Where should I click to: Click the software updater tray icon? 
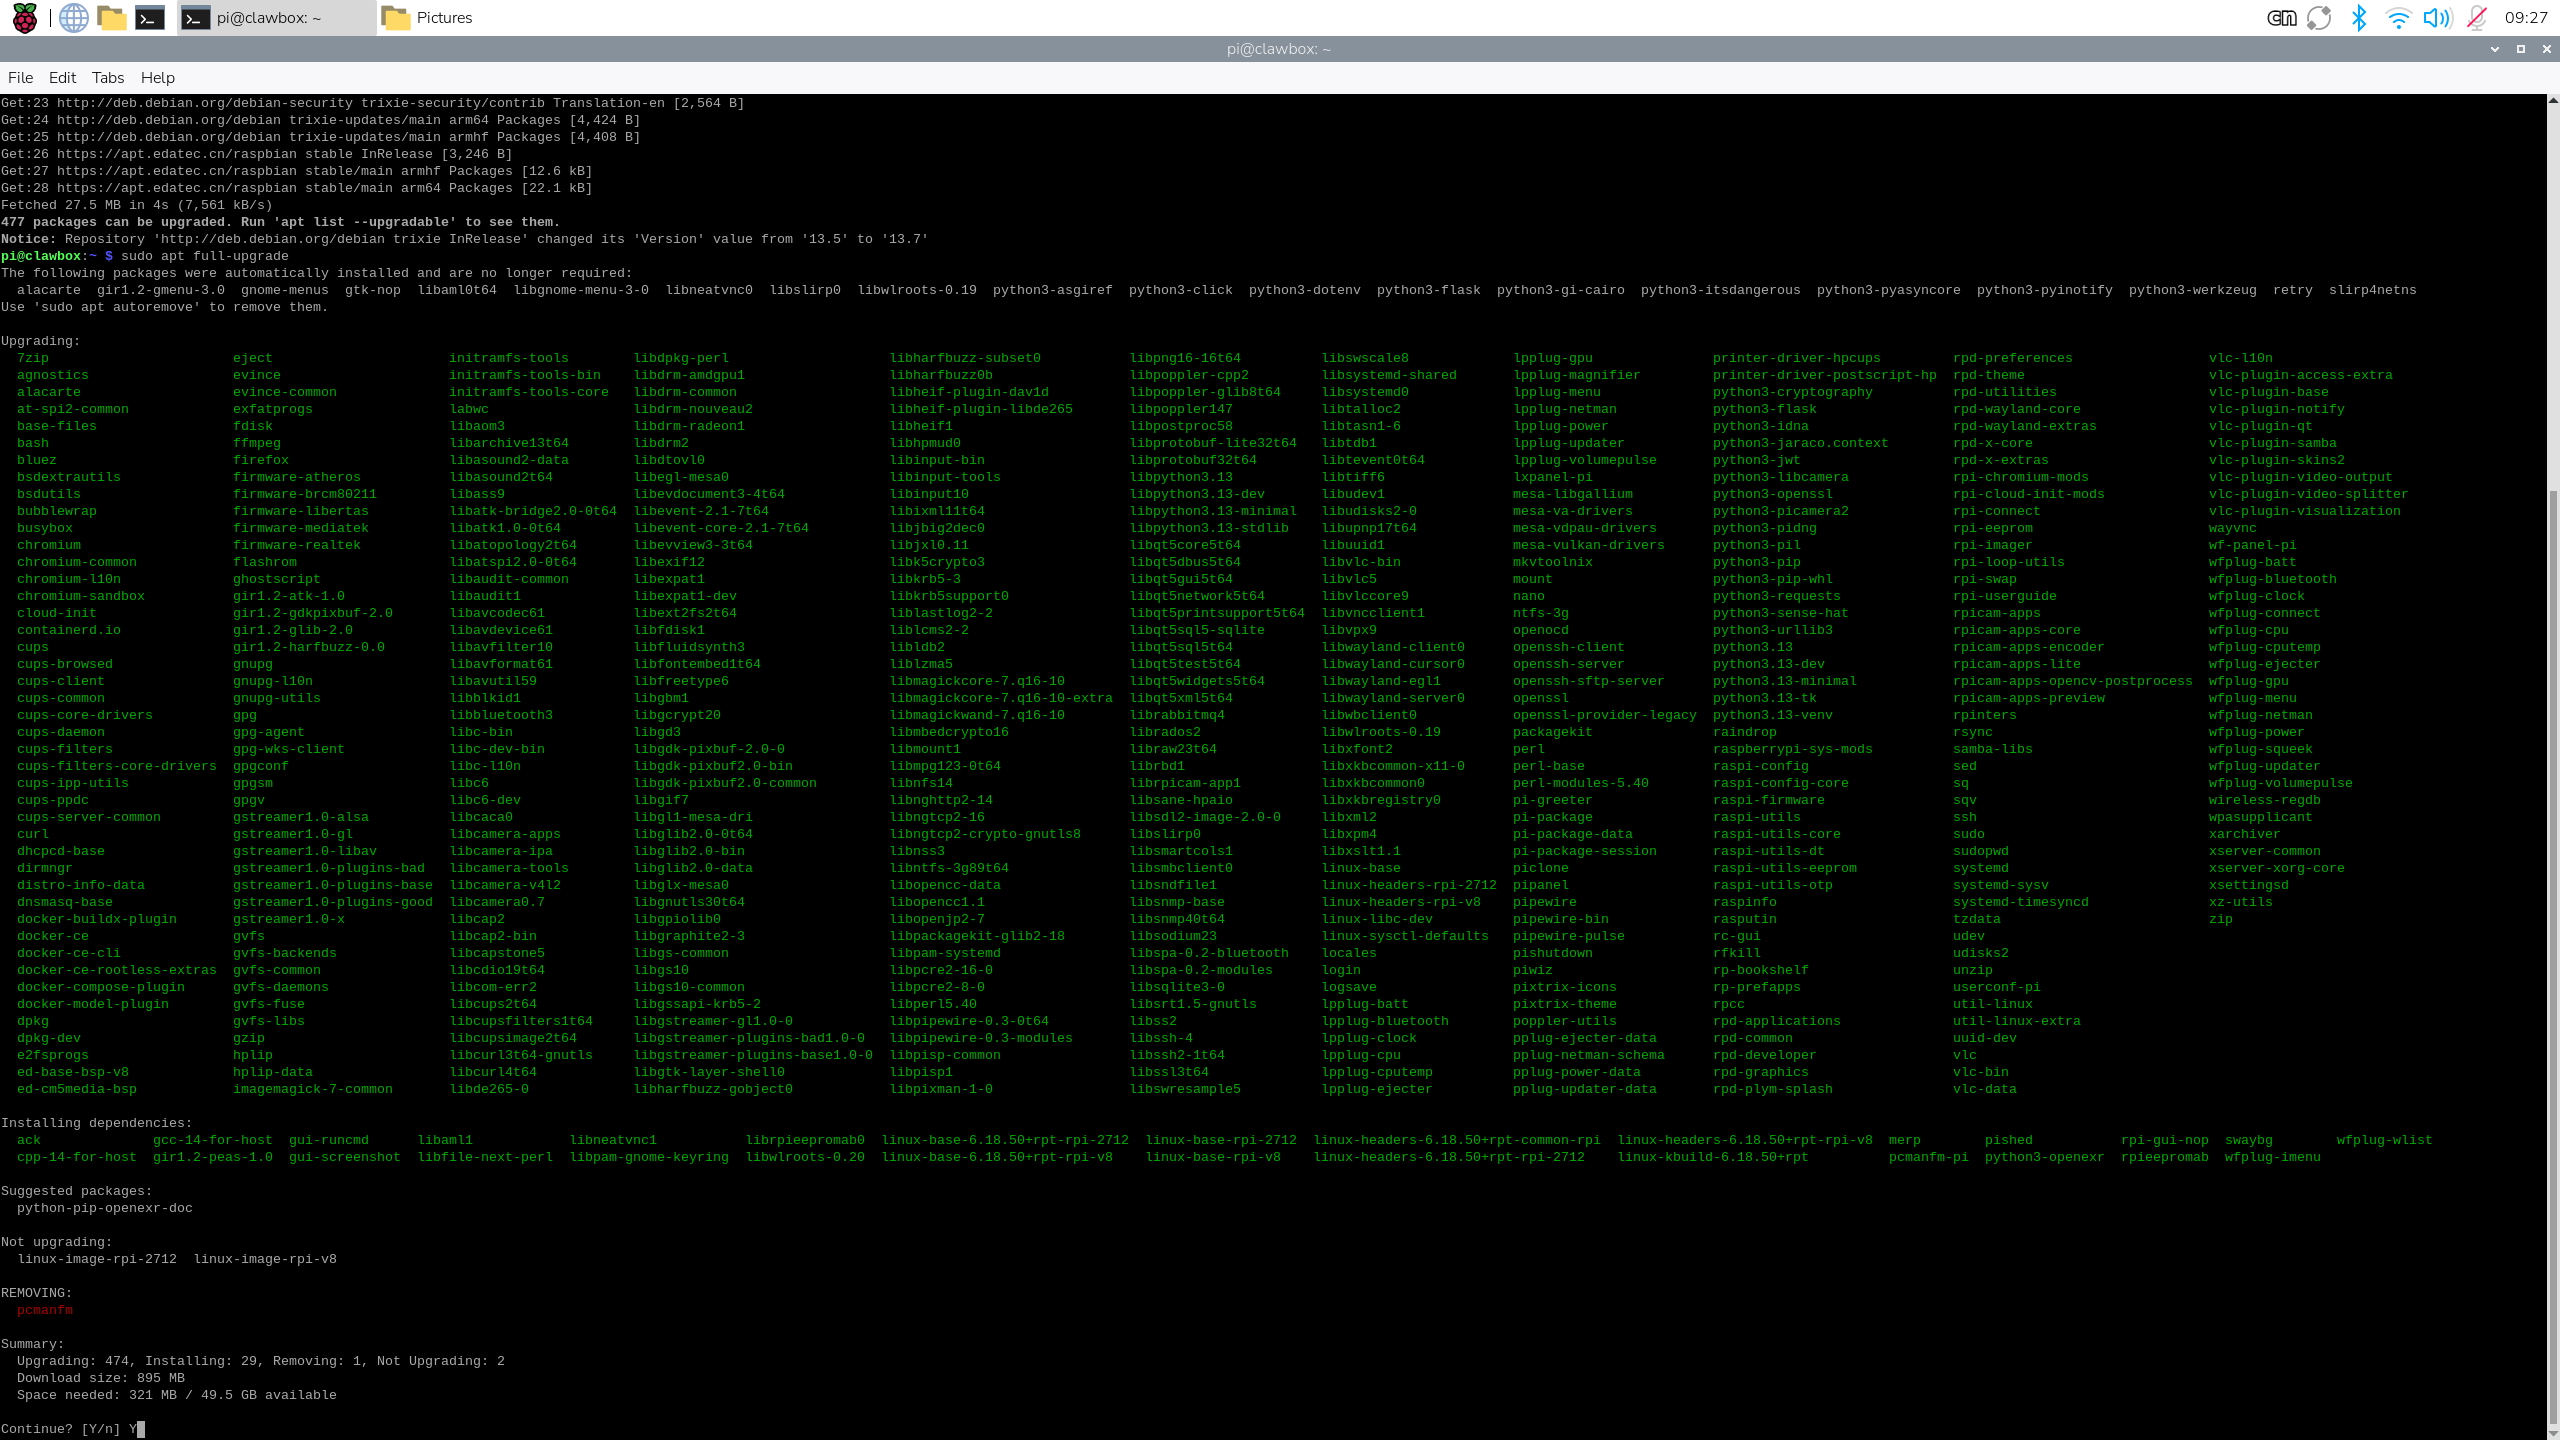tap(2319, 17)
